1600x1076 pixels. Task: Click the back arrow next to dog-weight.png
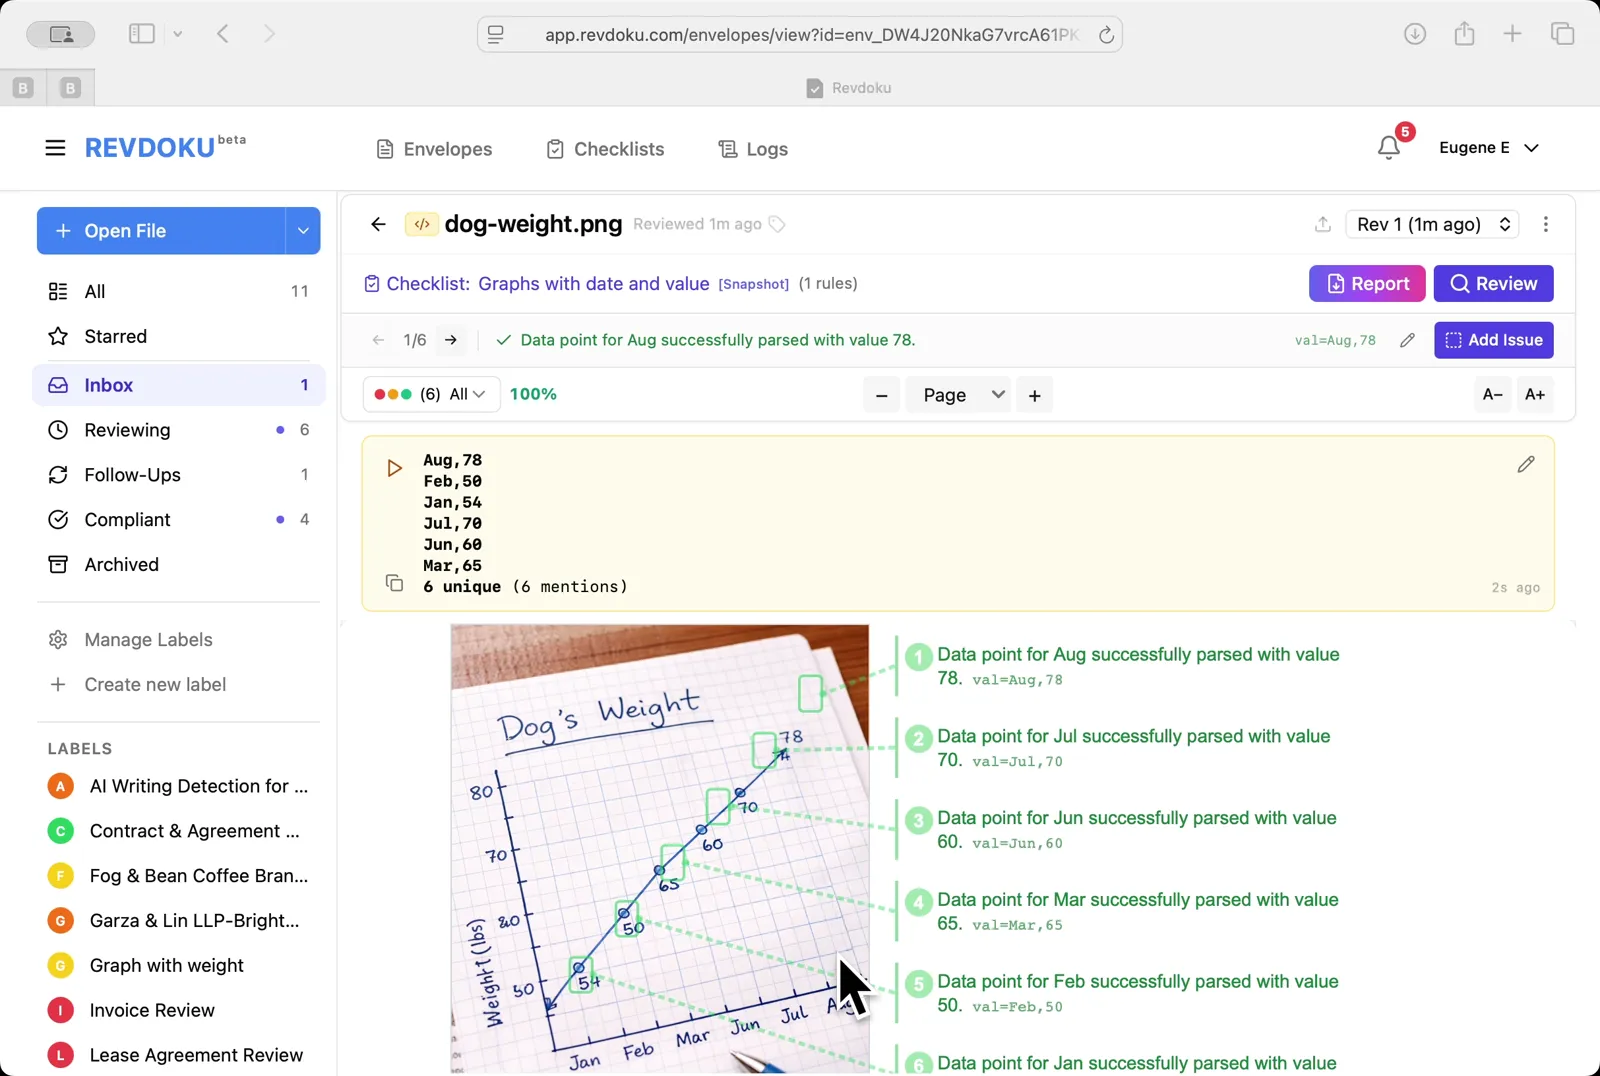tap(378, 224)
